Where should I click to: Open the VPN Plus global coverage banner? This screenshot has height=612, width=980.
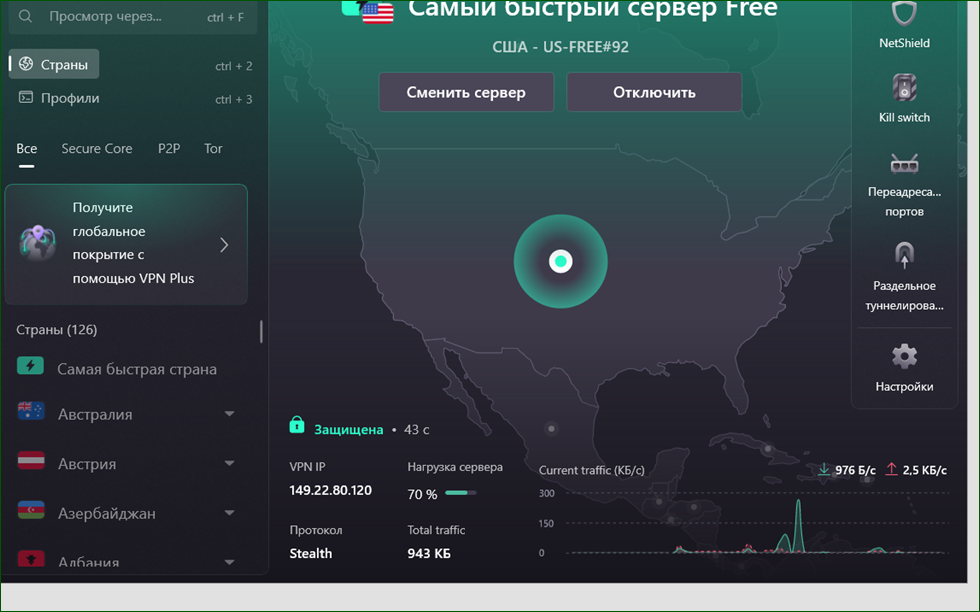pos(126,244)
